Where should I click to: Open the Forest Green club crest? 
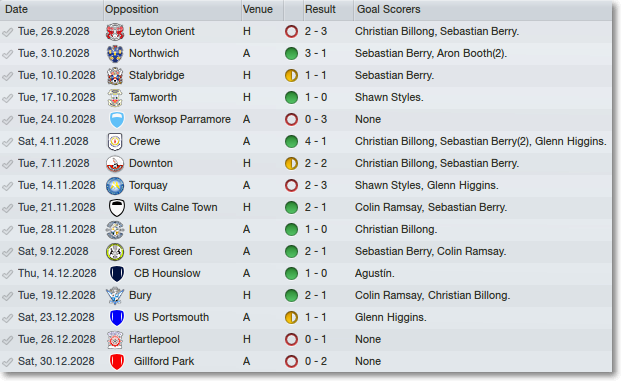tap(115, 252)
